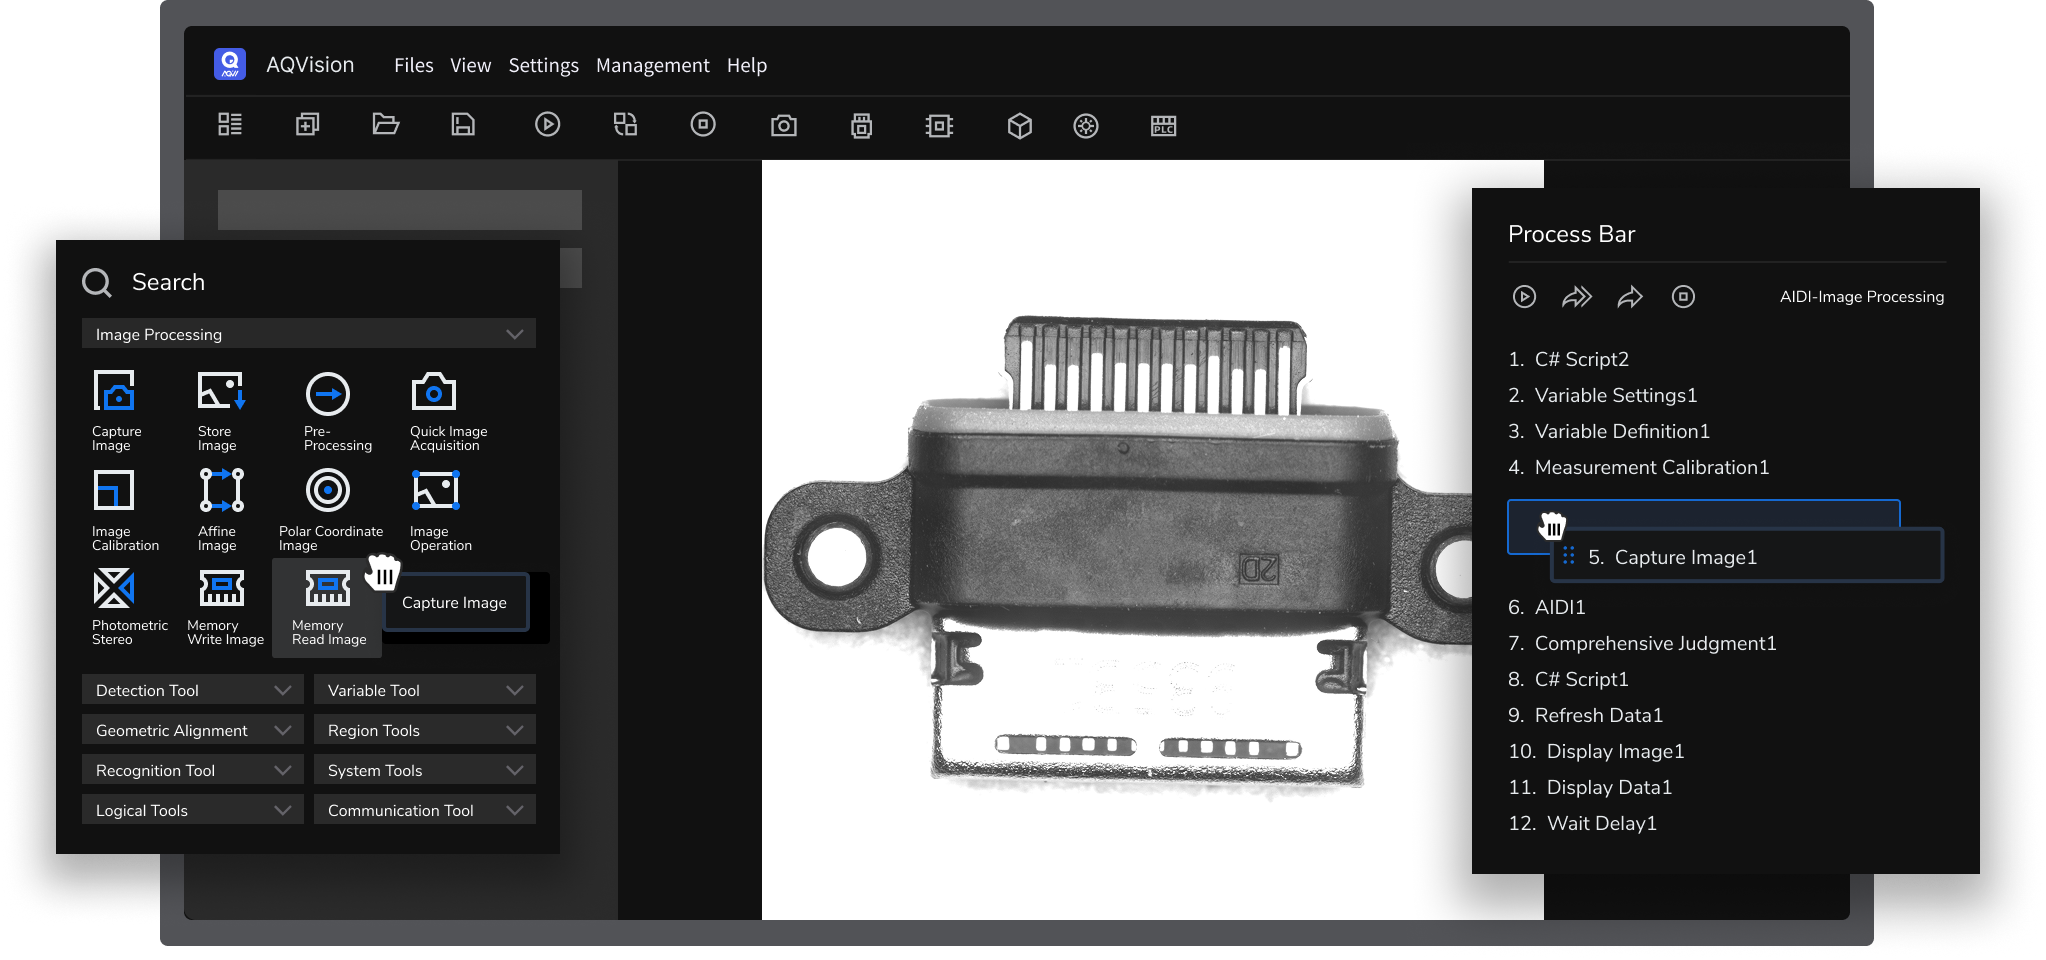Click the camera icon in the toolbar

click(784, 125)
